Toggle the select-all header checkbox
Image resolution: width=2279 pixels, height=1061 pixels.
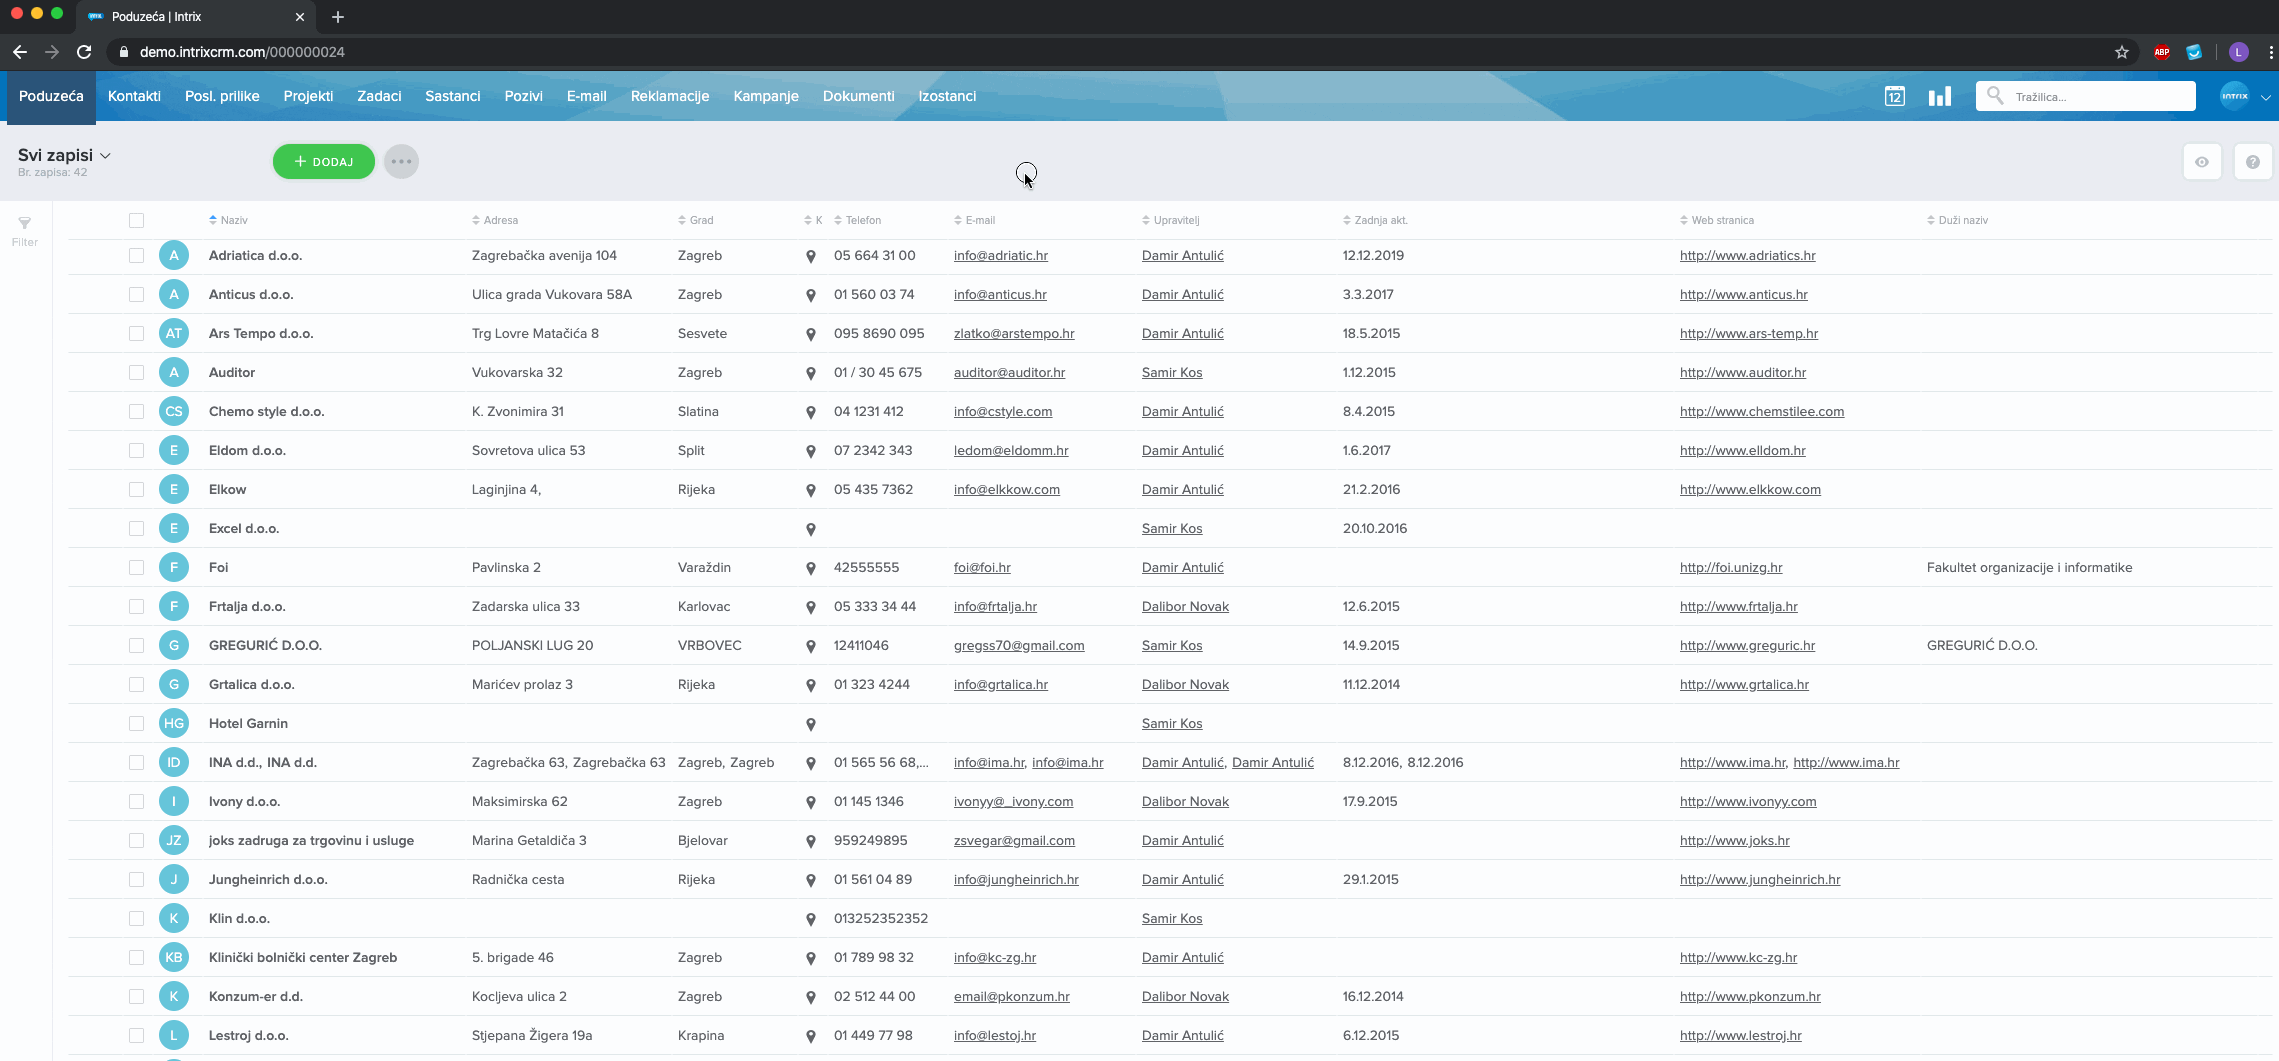click(136, 221)
